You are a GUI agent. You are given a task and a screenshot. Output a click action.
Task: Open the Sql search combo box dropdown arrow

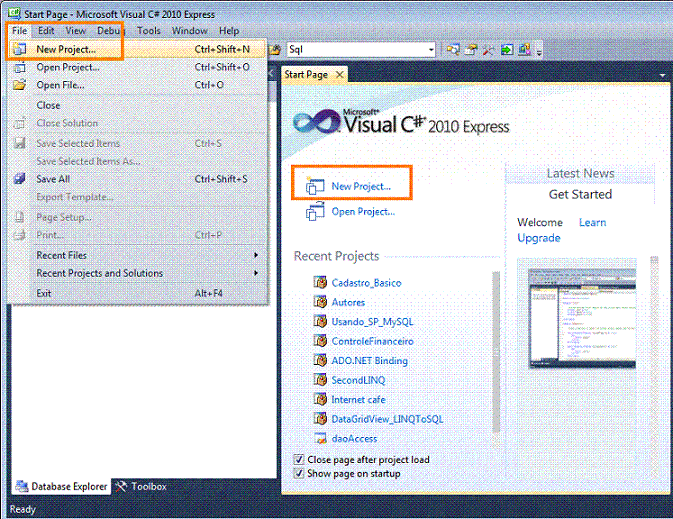pos(431,50)
